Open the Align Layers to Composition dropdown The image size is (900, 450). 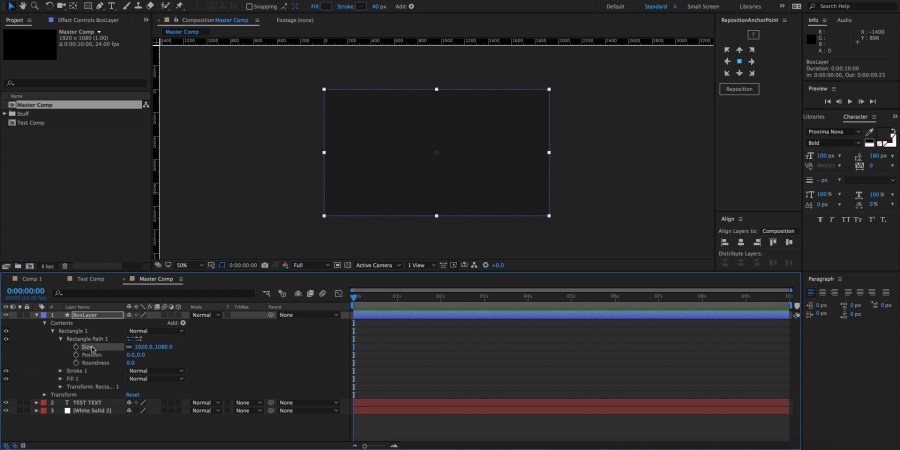(x=779, y=231)
